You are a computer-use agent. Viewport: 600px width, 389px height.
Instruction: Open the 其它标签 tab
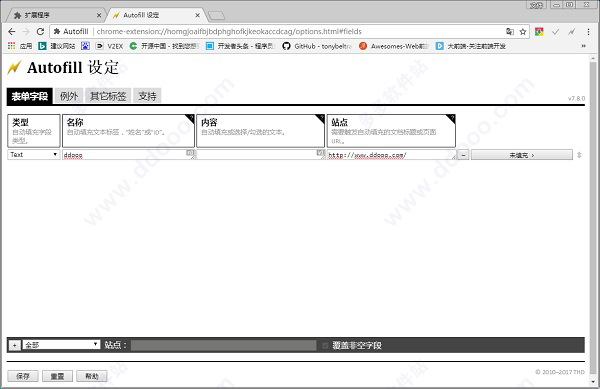click(108, 96)
